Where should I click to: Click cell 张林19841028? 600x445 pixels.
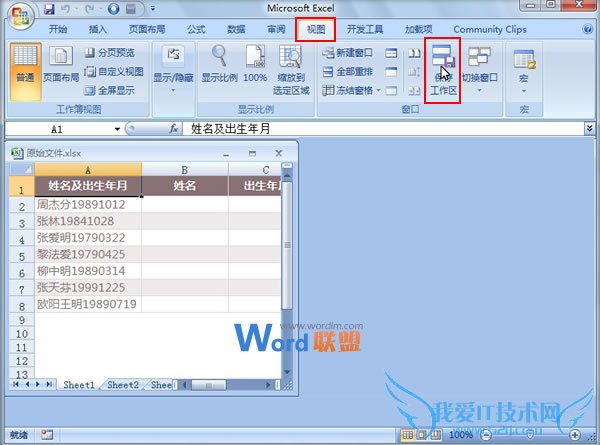[x=88, y=222]
